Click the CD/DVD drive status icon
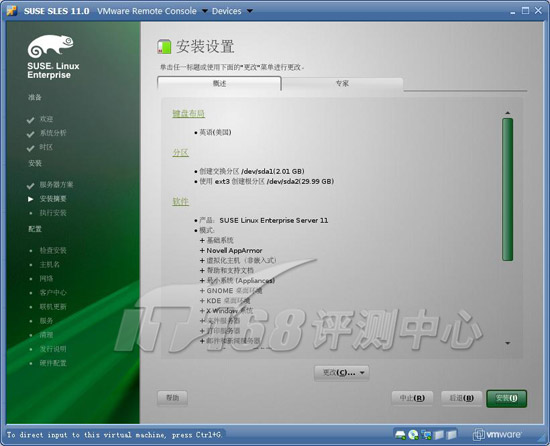 (x=413, y=435)
